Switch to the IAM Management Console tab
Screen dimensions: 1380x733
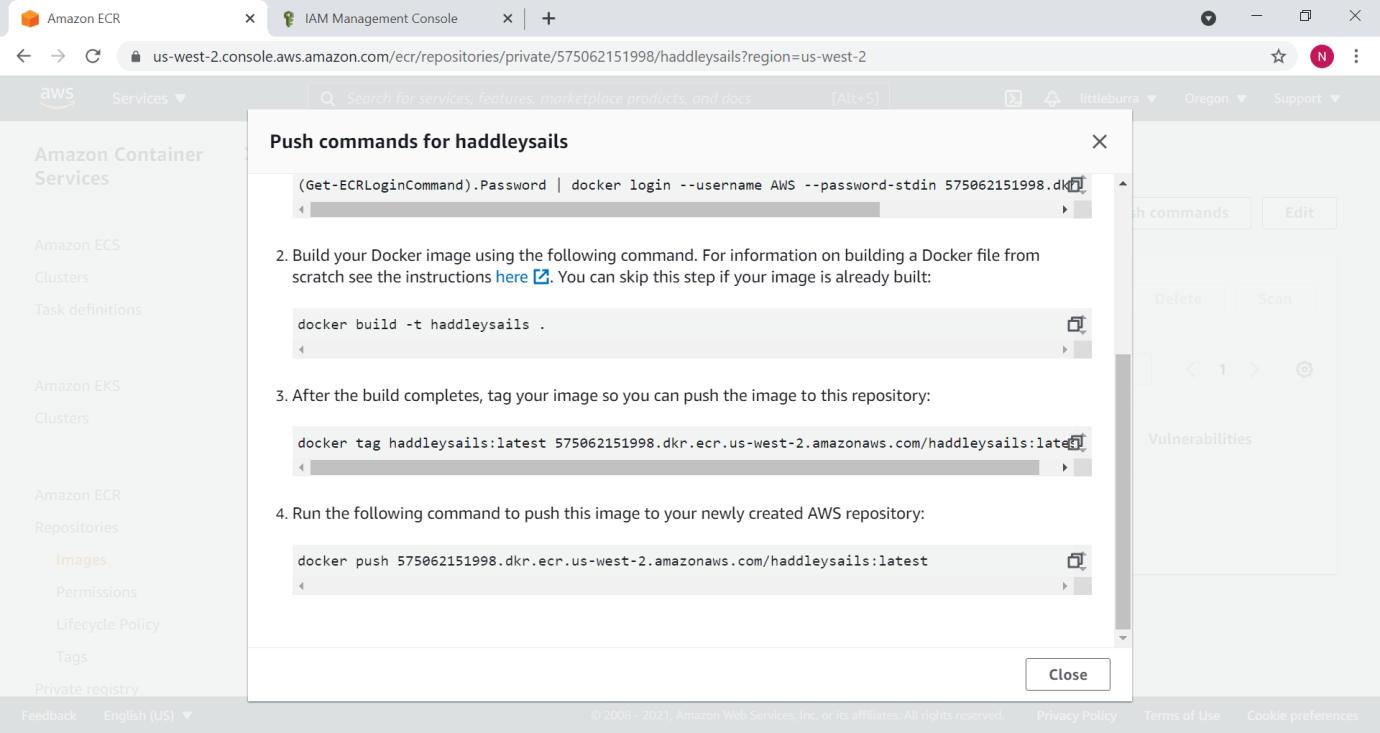[x=397, y=18]
